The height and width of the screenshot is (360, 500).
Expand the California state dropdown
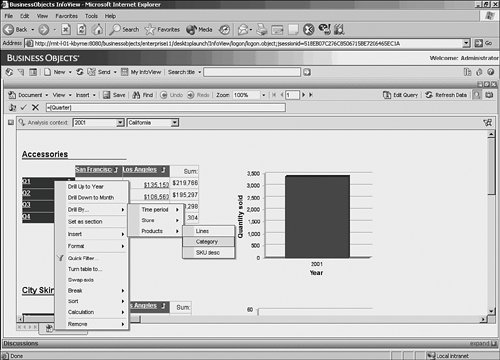[x=175, y=123]
